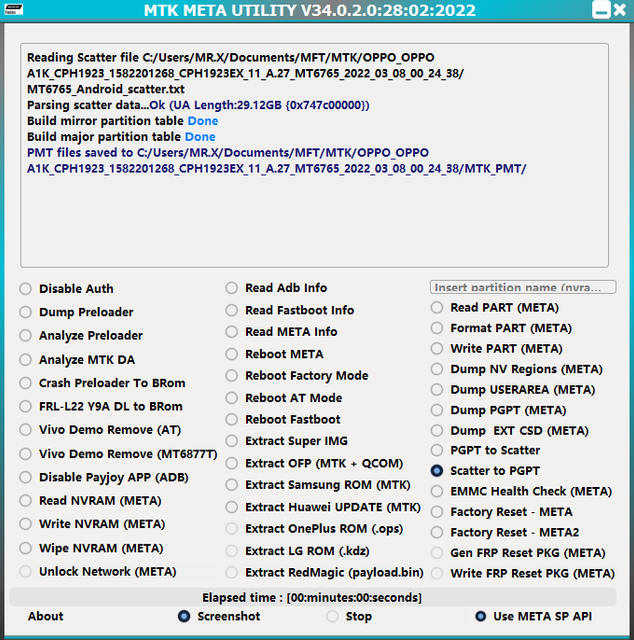Select Disable Payjoy APP (ADB)
The width and height of the screenshot is (634, 640).
tap(25, 477)
